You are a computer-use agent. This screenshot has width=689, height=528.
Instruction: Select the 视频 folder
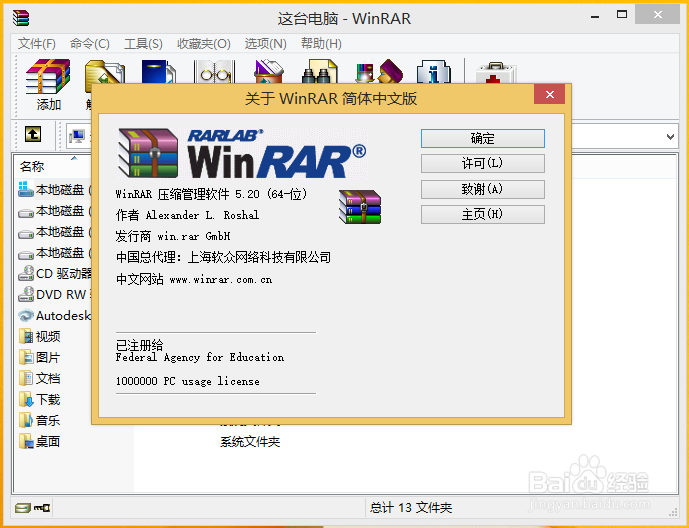click(x=40, y=337)
